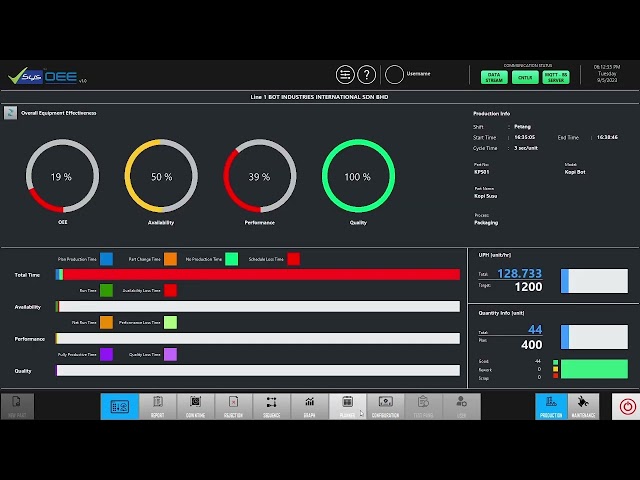Click the red Schedule Loss Time swatch
This screenshot has height=480, width=640.
293,259
